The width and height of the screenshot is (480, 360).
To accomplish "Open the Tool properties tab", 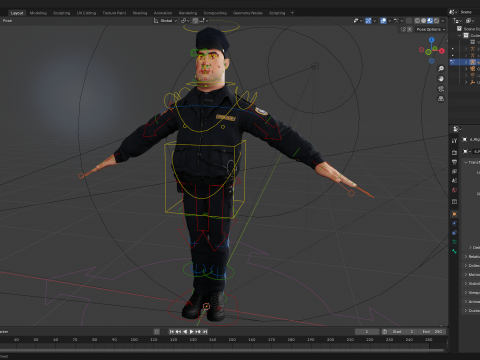I will (454, 141).
